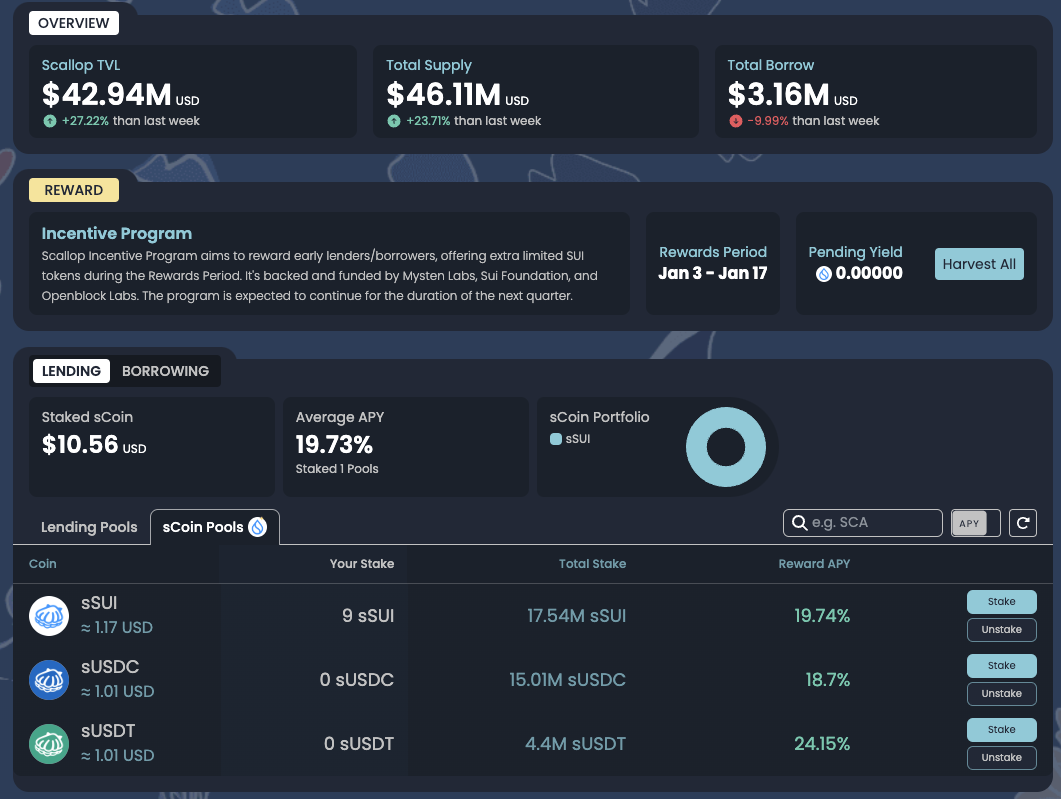Click the red down arrow under Total Borrow
This screenshot has height=799, width=1061.
tap(736, 121)
